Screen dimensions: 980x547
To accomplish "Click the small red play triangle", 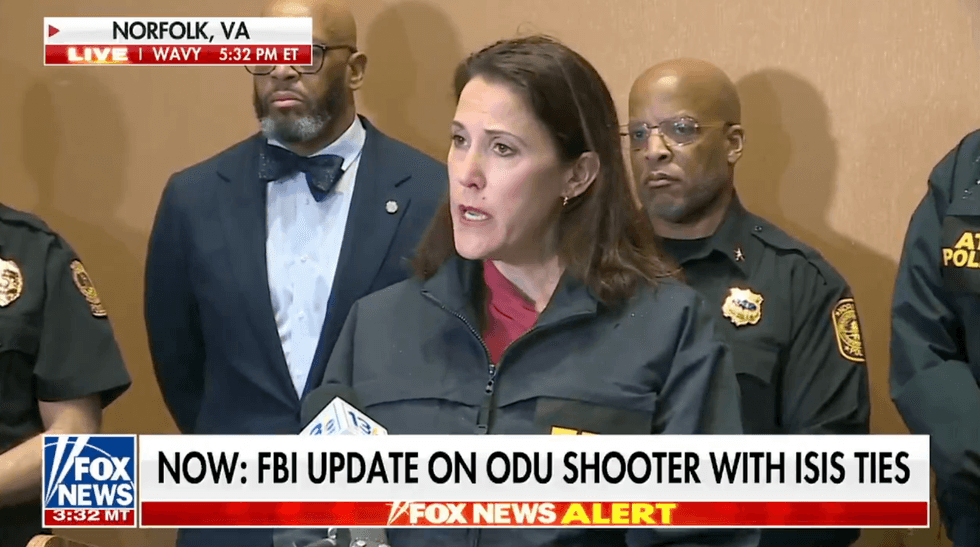I will click(54, 30).
